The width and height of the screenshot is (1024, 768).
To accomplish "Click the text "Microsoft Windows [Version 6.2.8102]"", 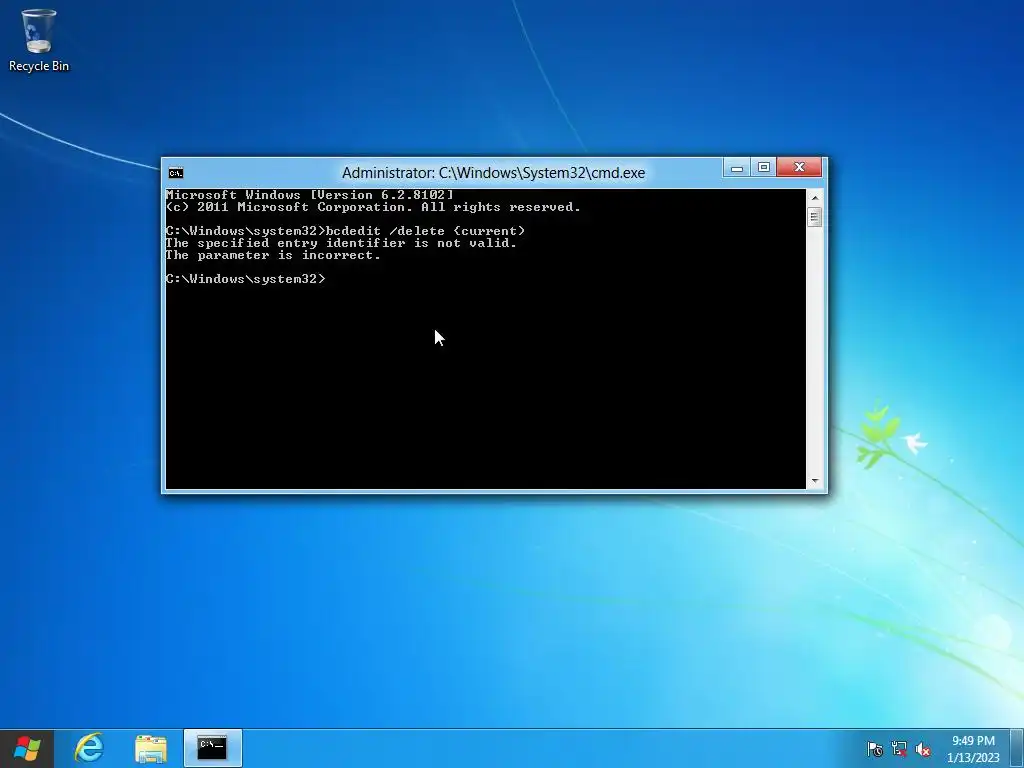I will coord(309,195).
